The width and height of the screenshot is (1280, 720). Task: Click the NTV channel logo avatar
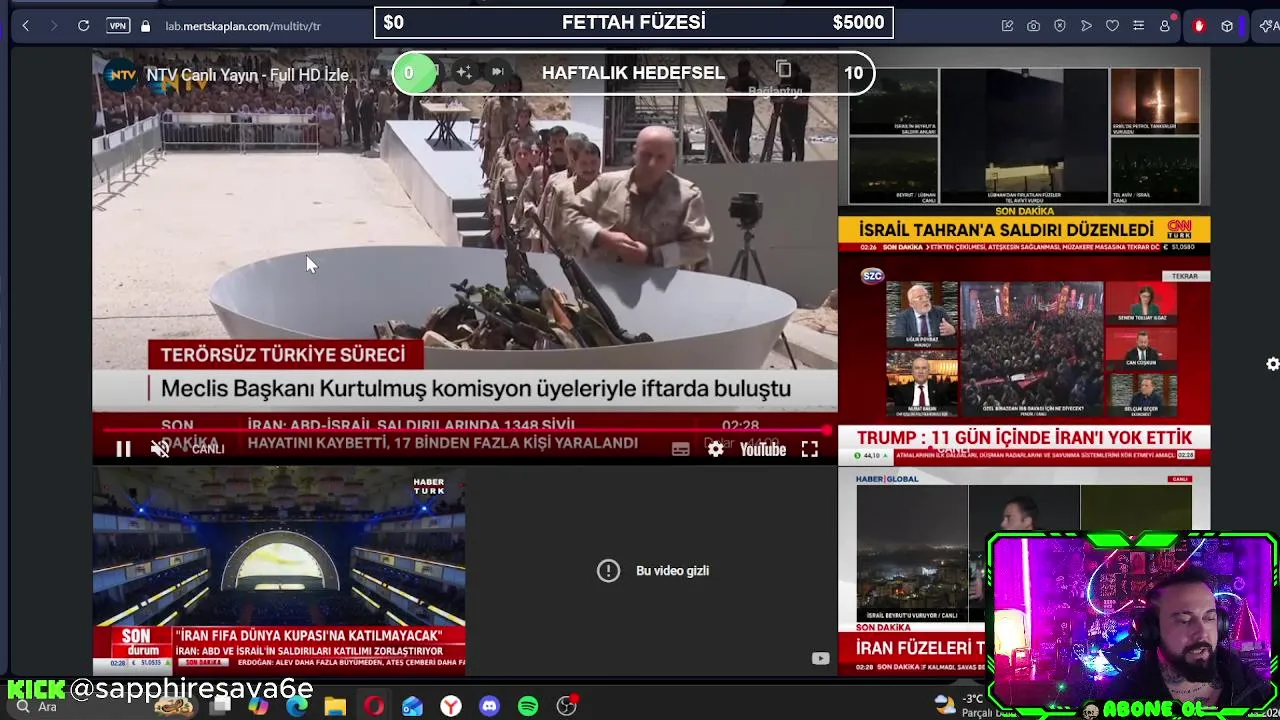(121, 75)
